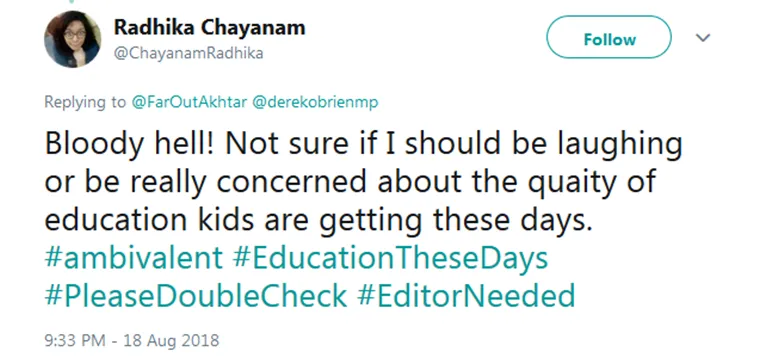Expand the tweet options chevron
Viewport: 759px width, 363px height.
click(x=703, y=38)
